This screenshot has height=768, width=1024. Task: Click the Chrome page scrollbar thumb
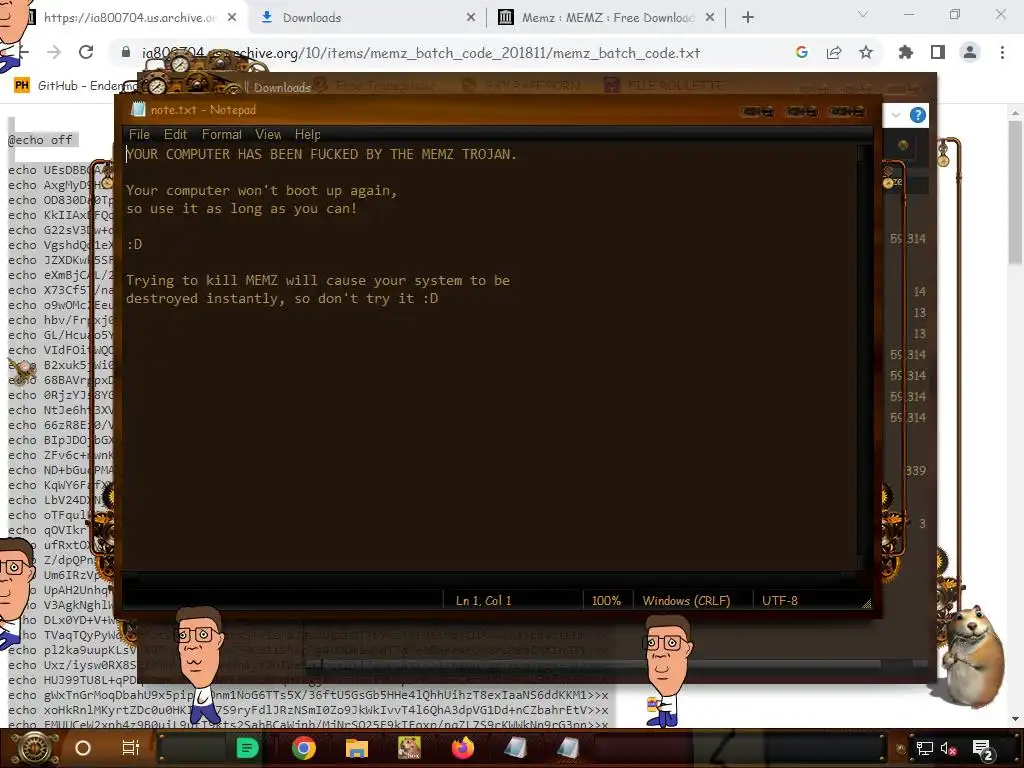tap(1015, 193)
